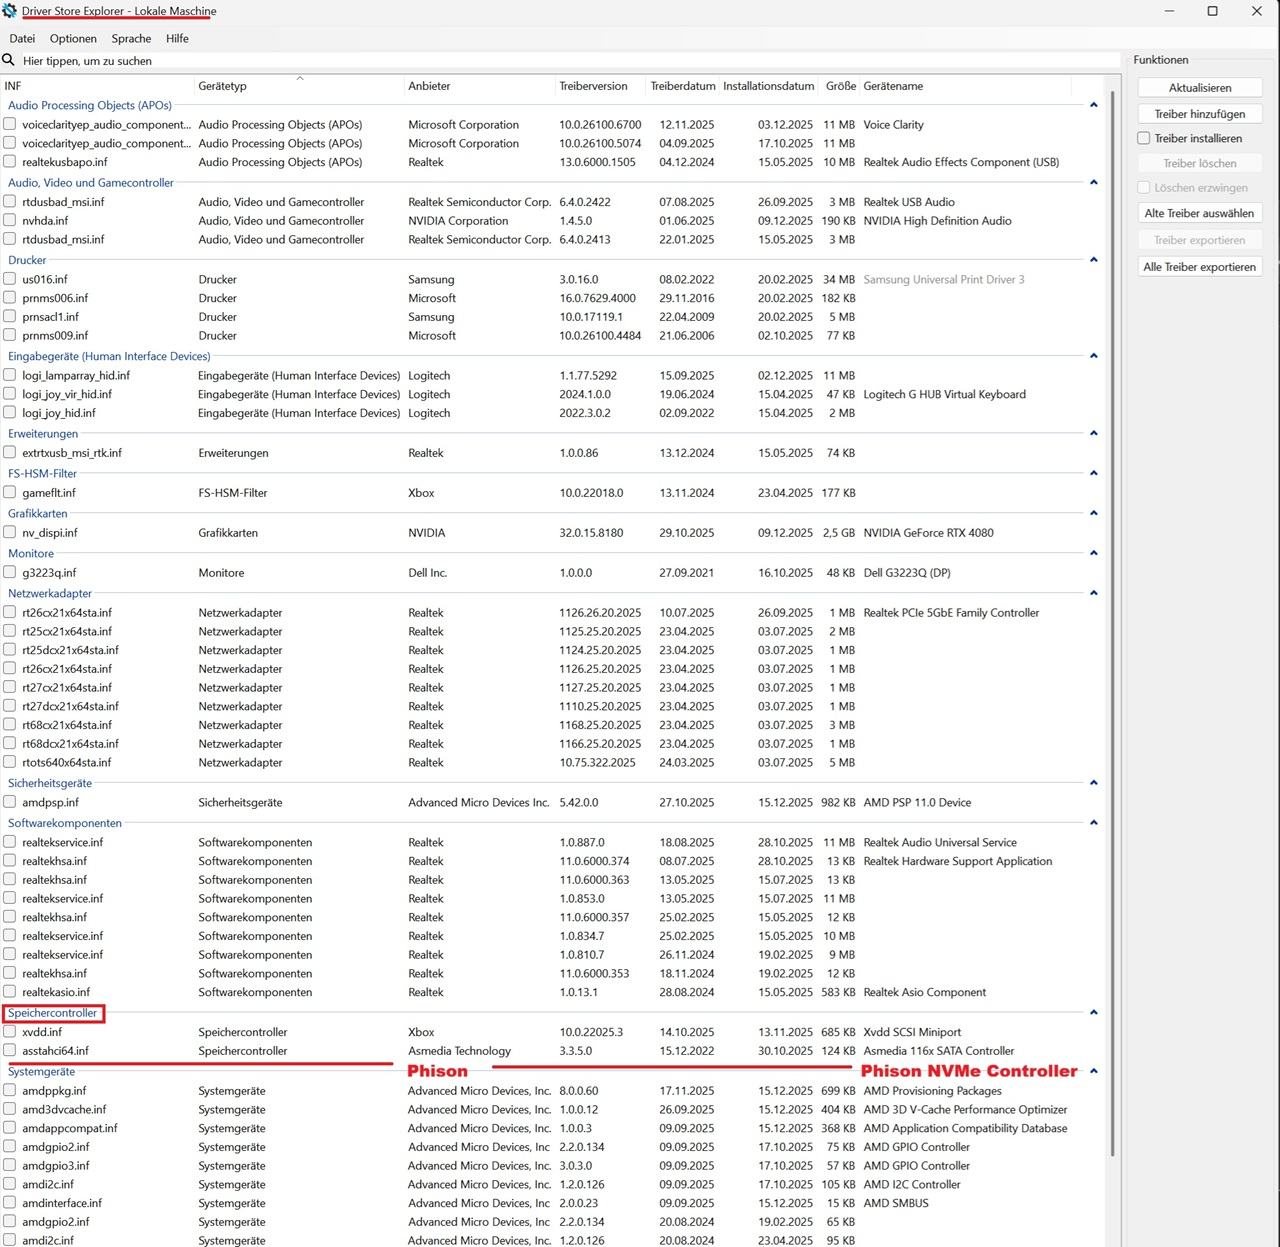This screenshot has width=1280, height=1247.
Task: Select 'NVIDIA GeForce RTX 4080' device name
Action: pyautogui.click(x=928, y=533)
